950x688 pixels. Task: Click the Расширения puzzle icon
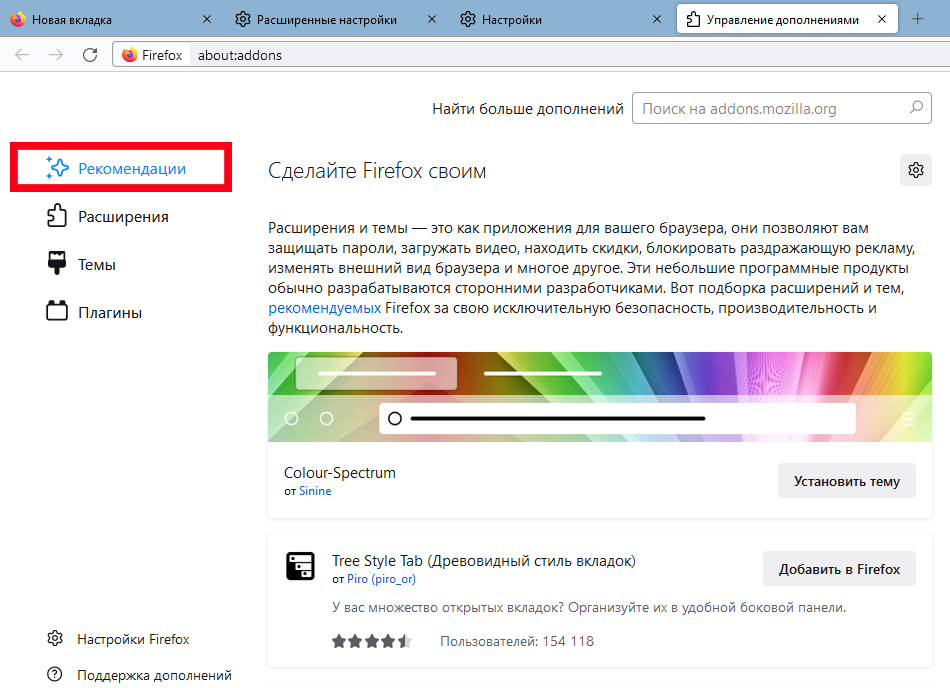point(57,216)
